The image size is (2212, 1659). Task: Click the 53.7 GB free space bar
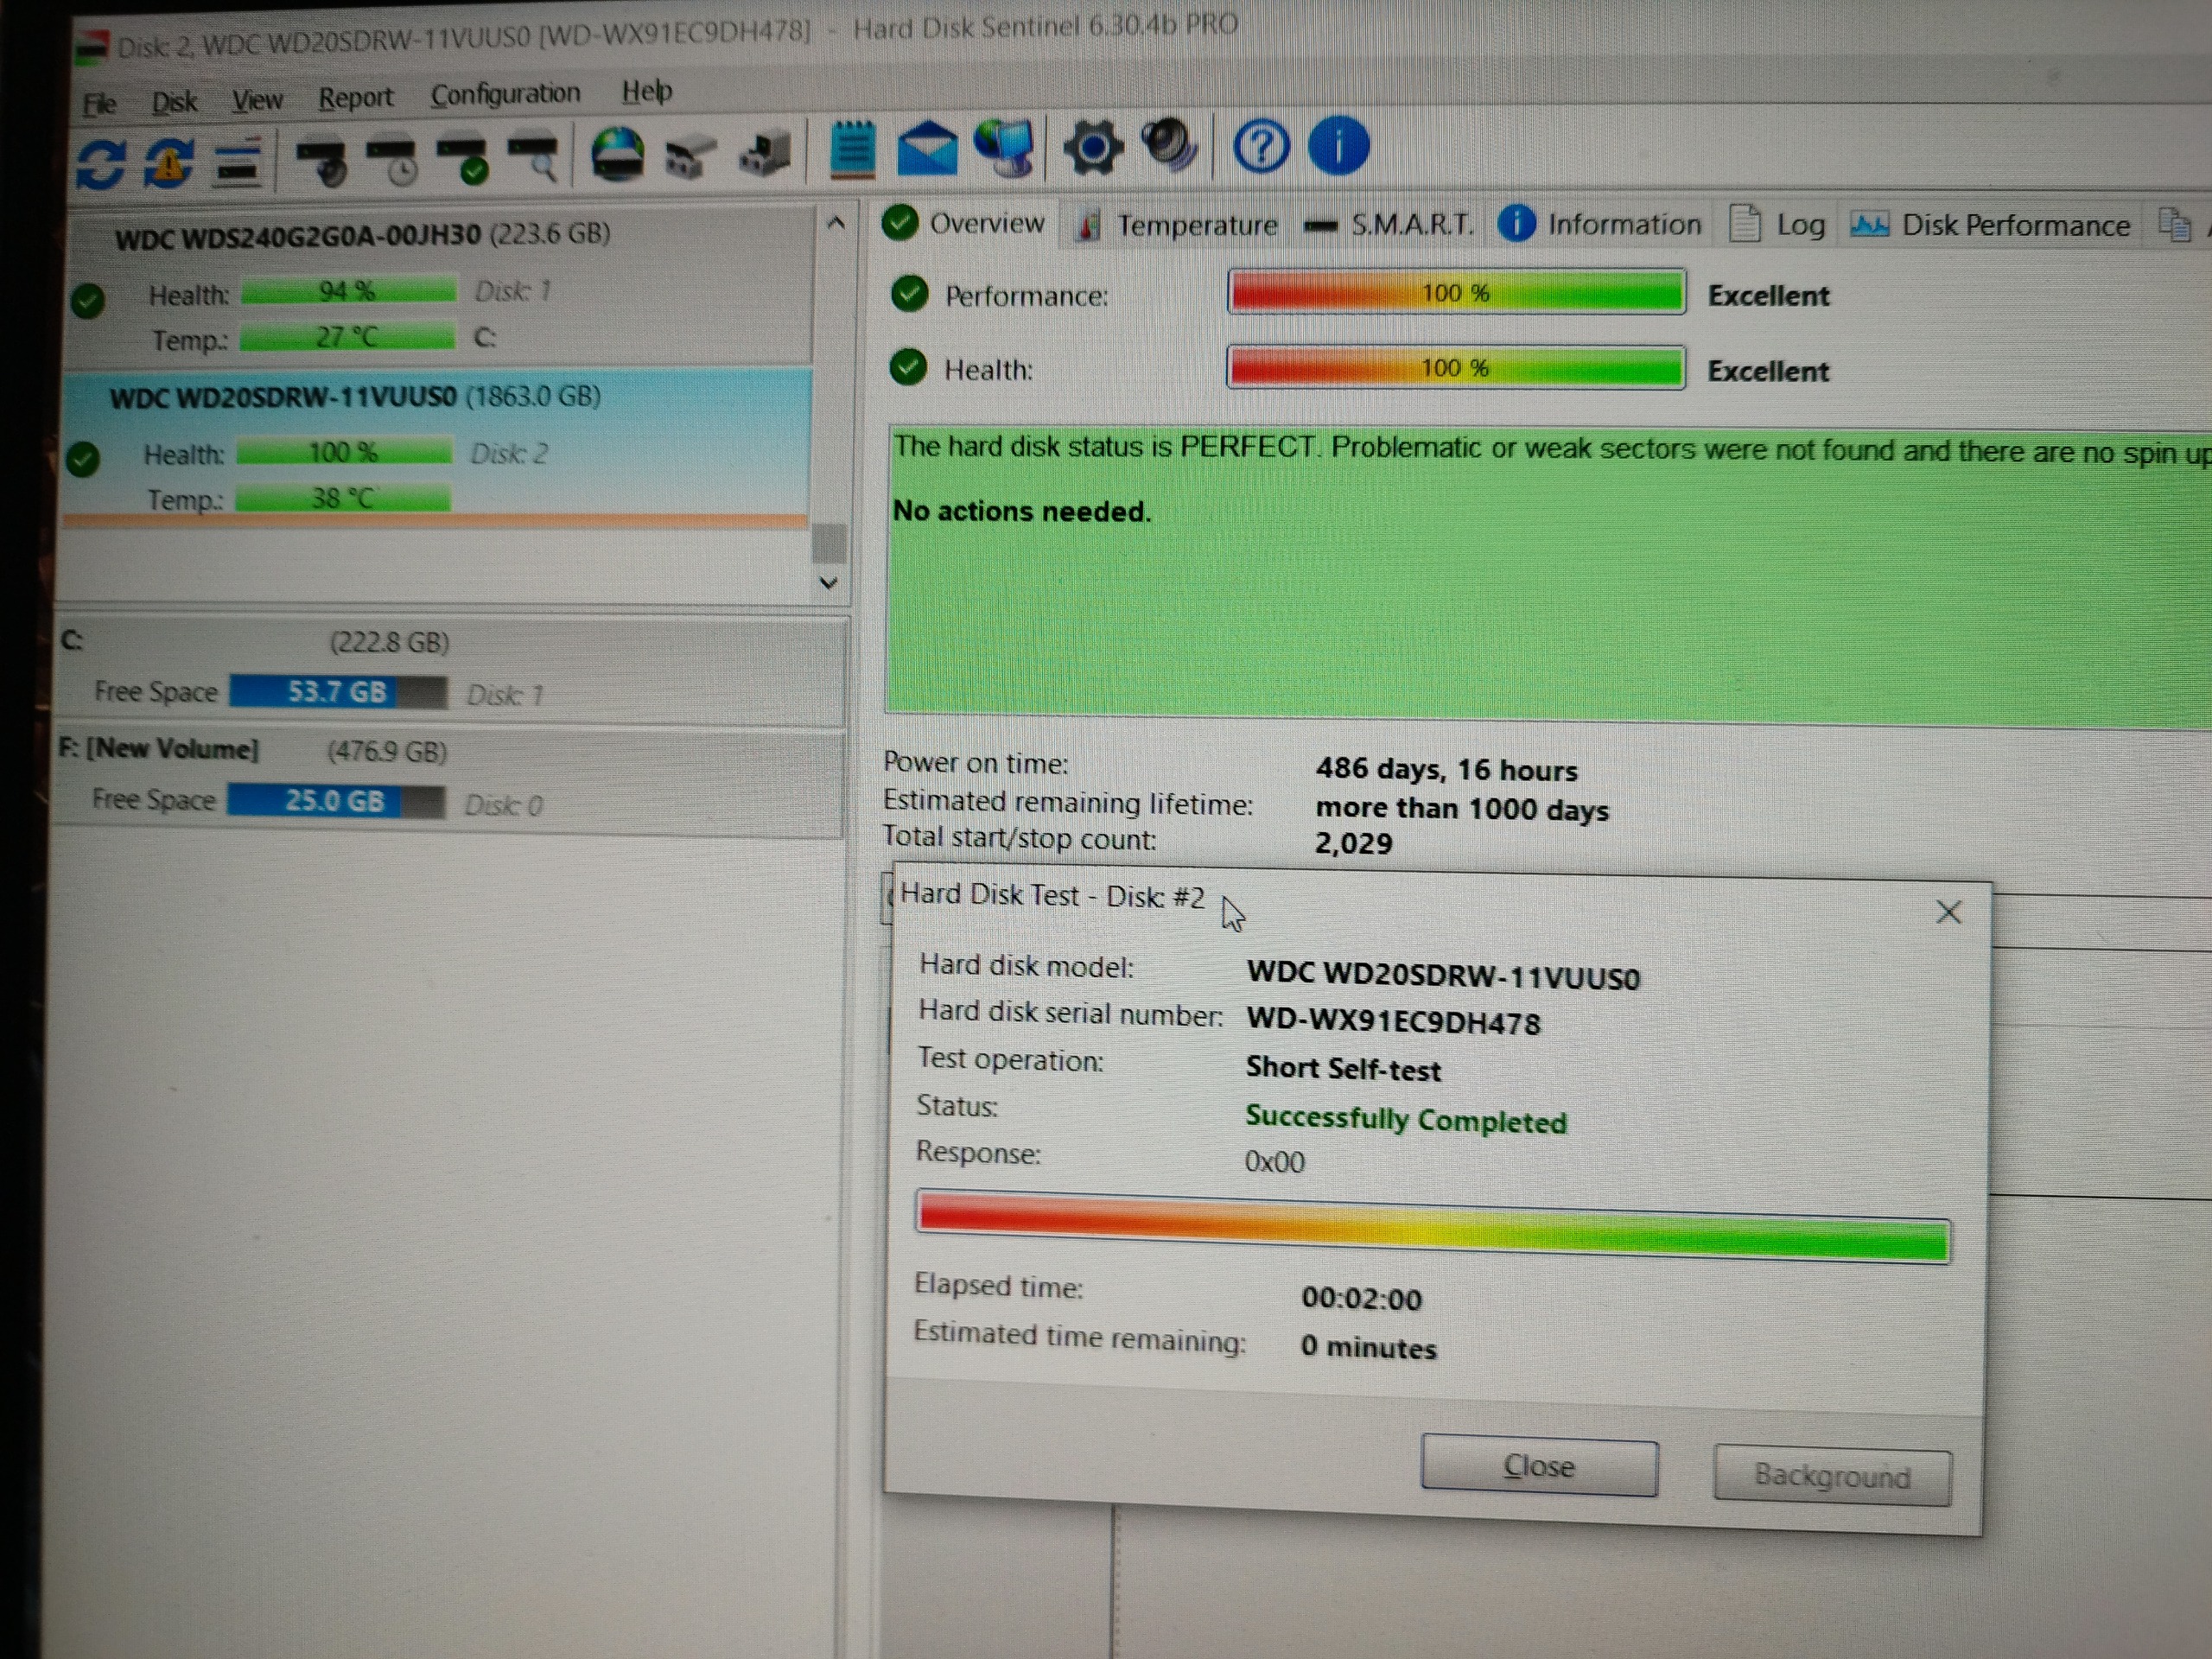[x=338, y=692]
